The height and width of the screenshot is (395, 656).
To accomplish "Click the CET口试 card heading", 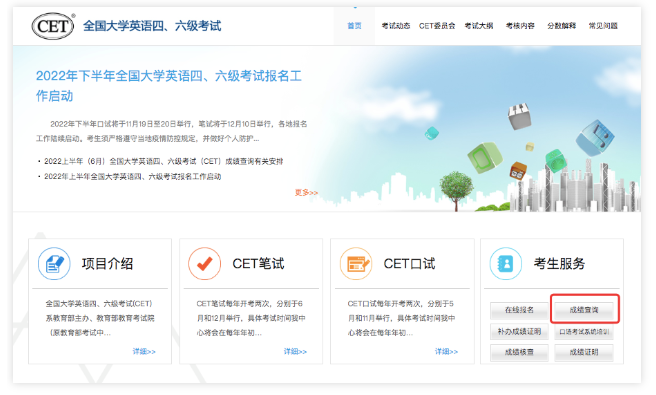I will click(x=409, y=264).
